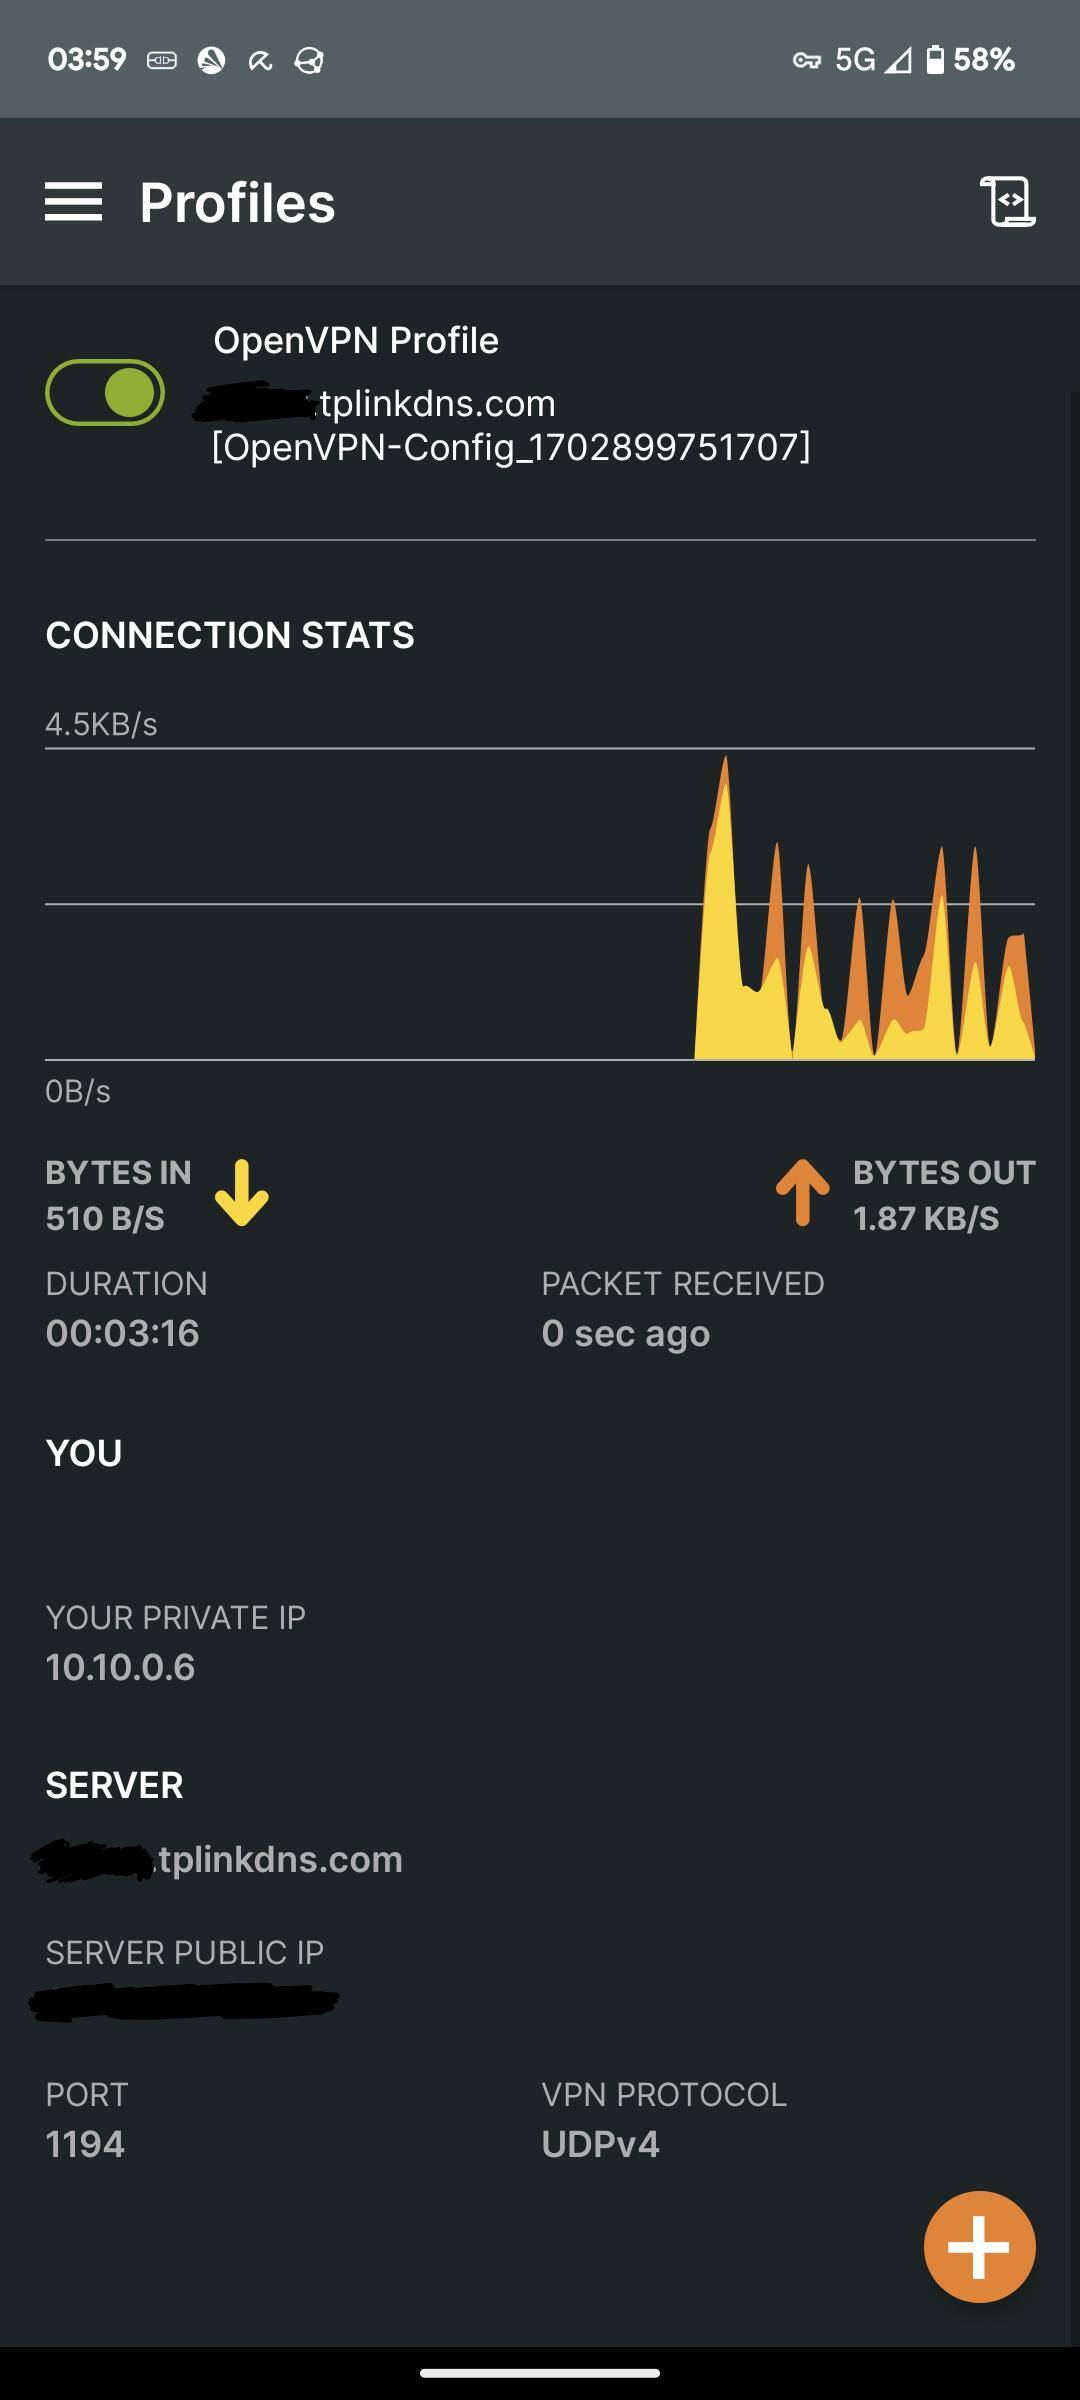Tap the Android home gesture bar
Viewport: 1080px width, 2400px height.
tap(540, 2373)
